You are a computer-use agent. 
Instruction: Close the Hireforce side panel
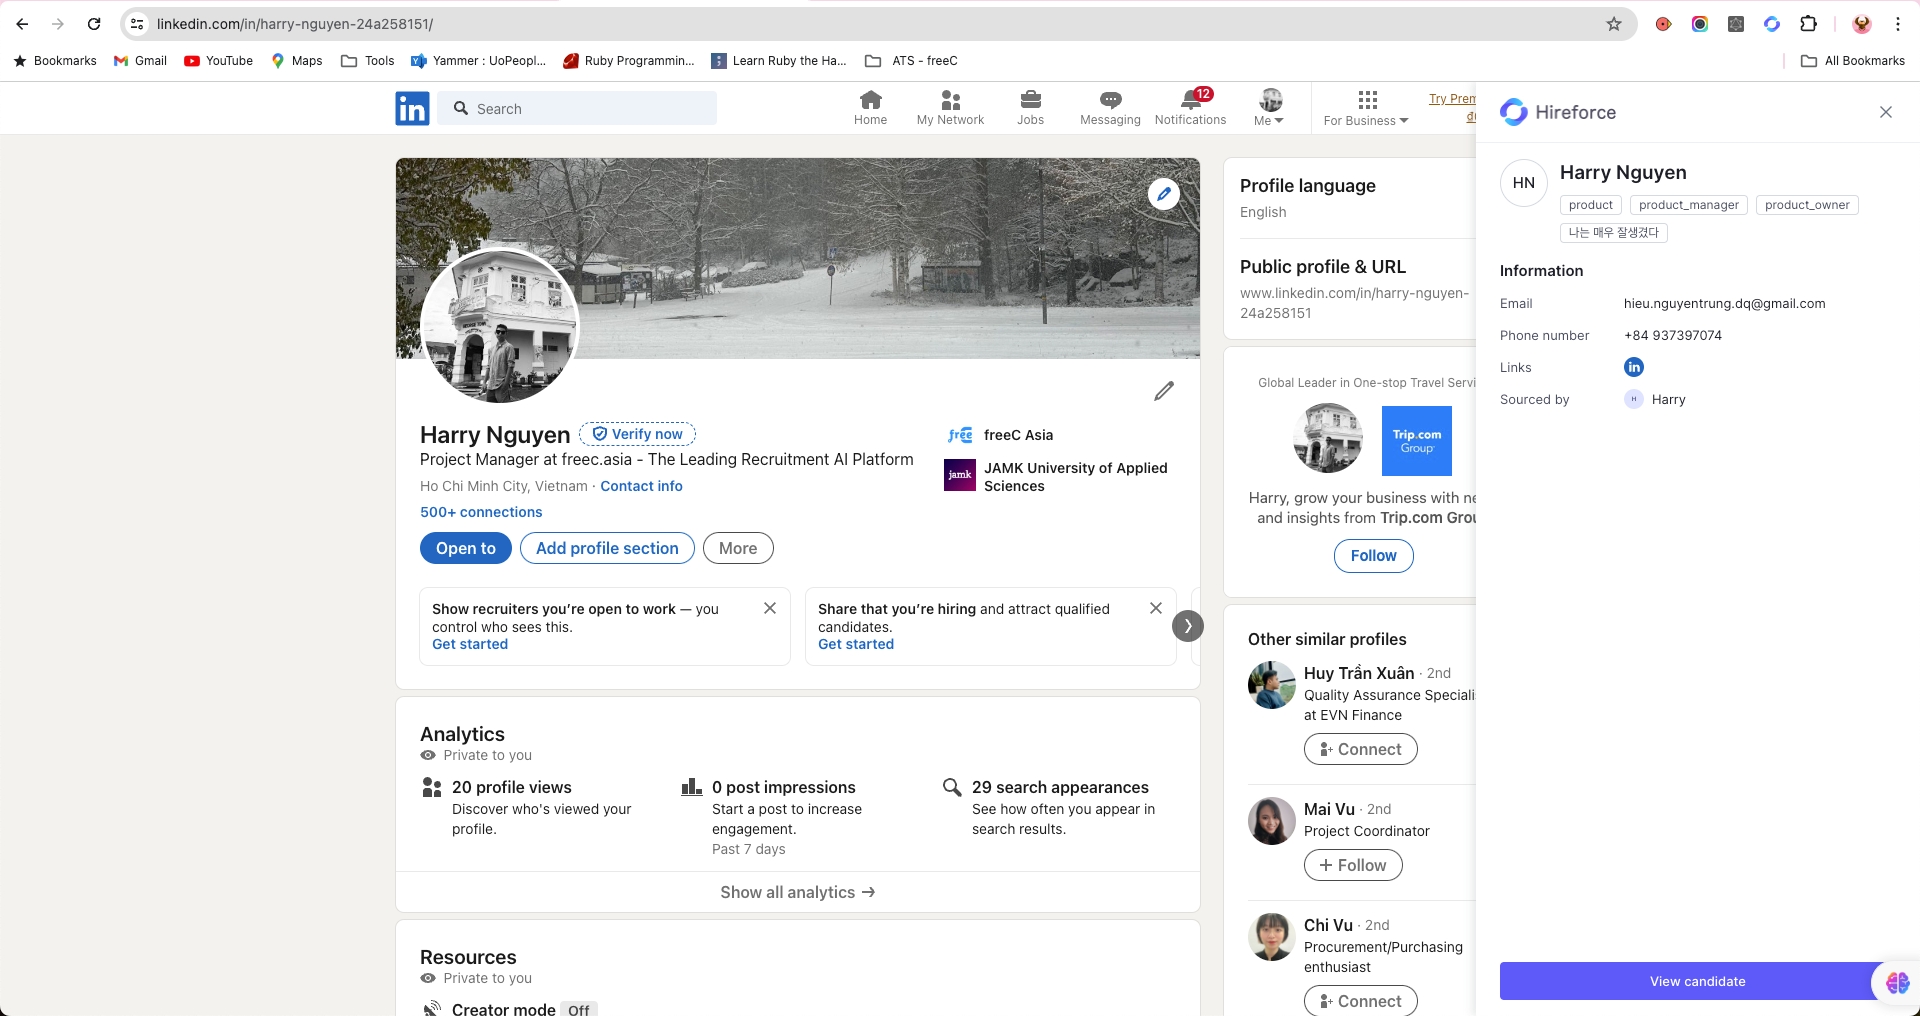coord(1885,112)
